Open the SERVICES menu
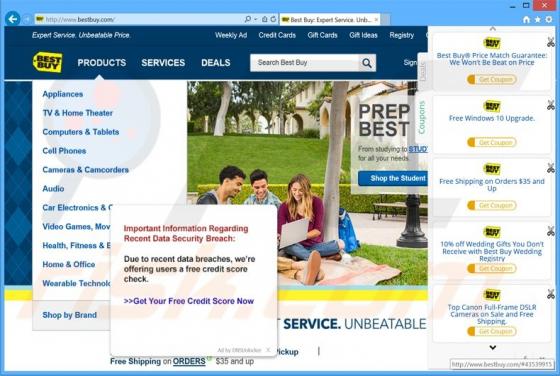 (x=163, y=63)
